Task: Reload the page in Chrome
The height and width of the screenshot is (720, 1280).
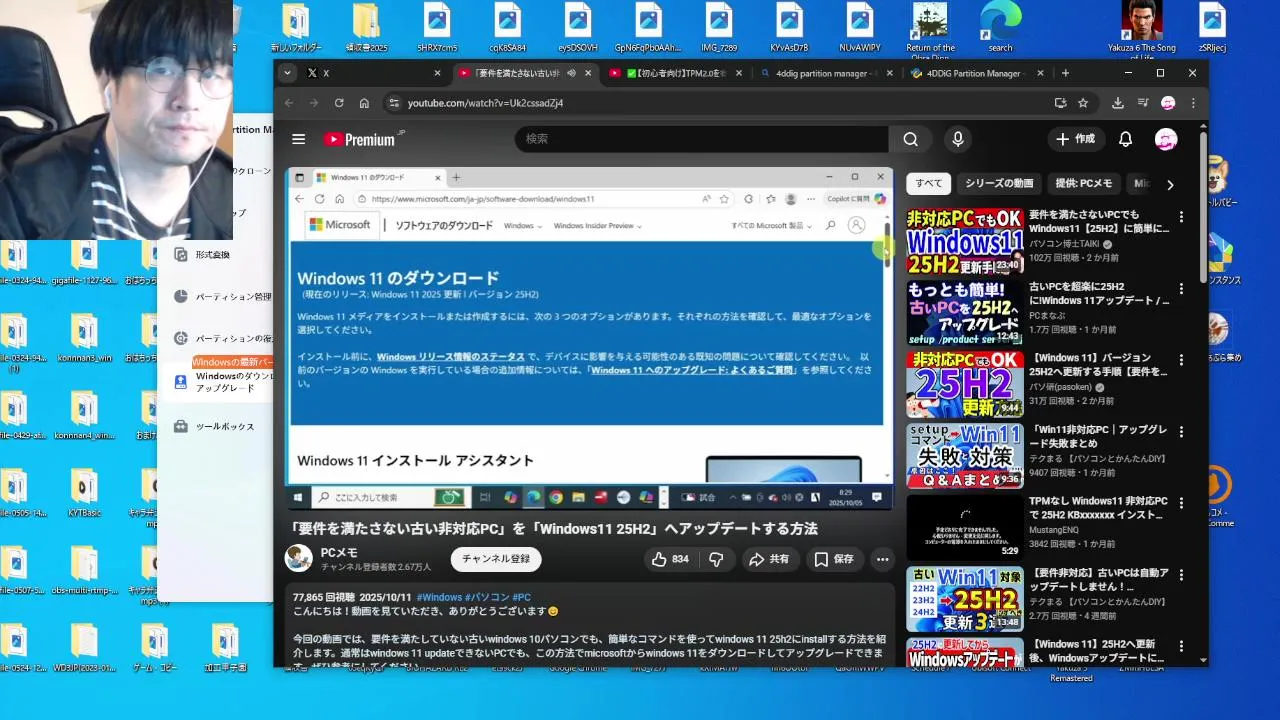Action: point(339,103)
